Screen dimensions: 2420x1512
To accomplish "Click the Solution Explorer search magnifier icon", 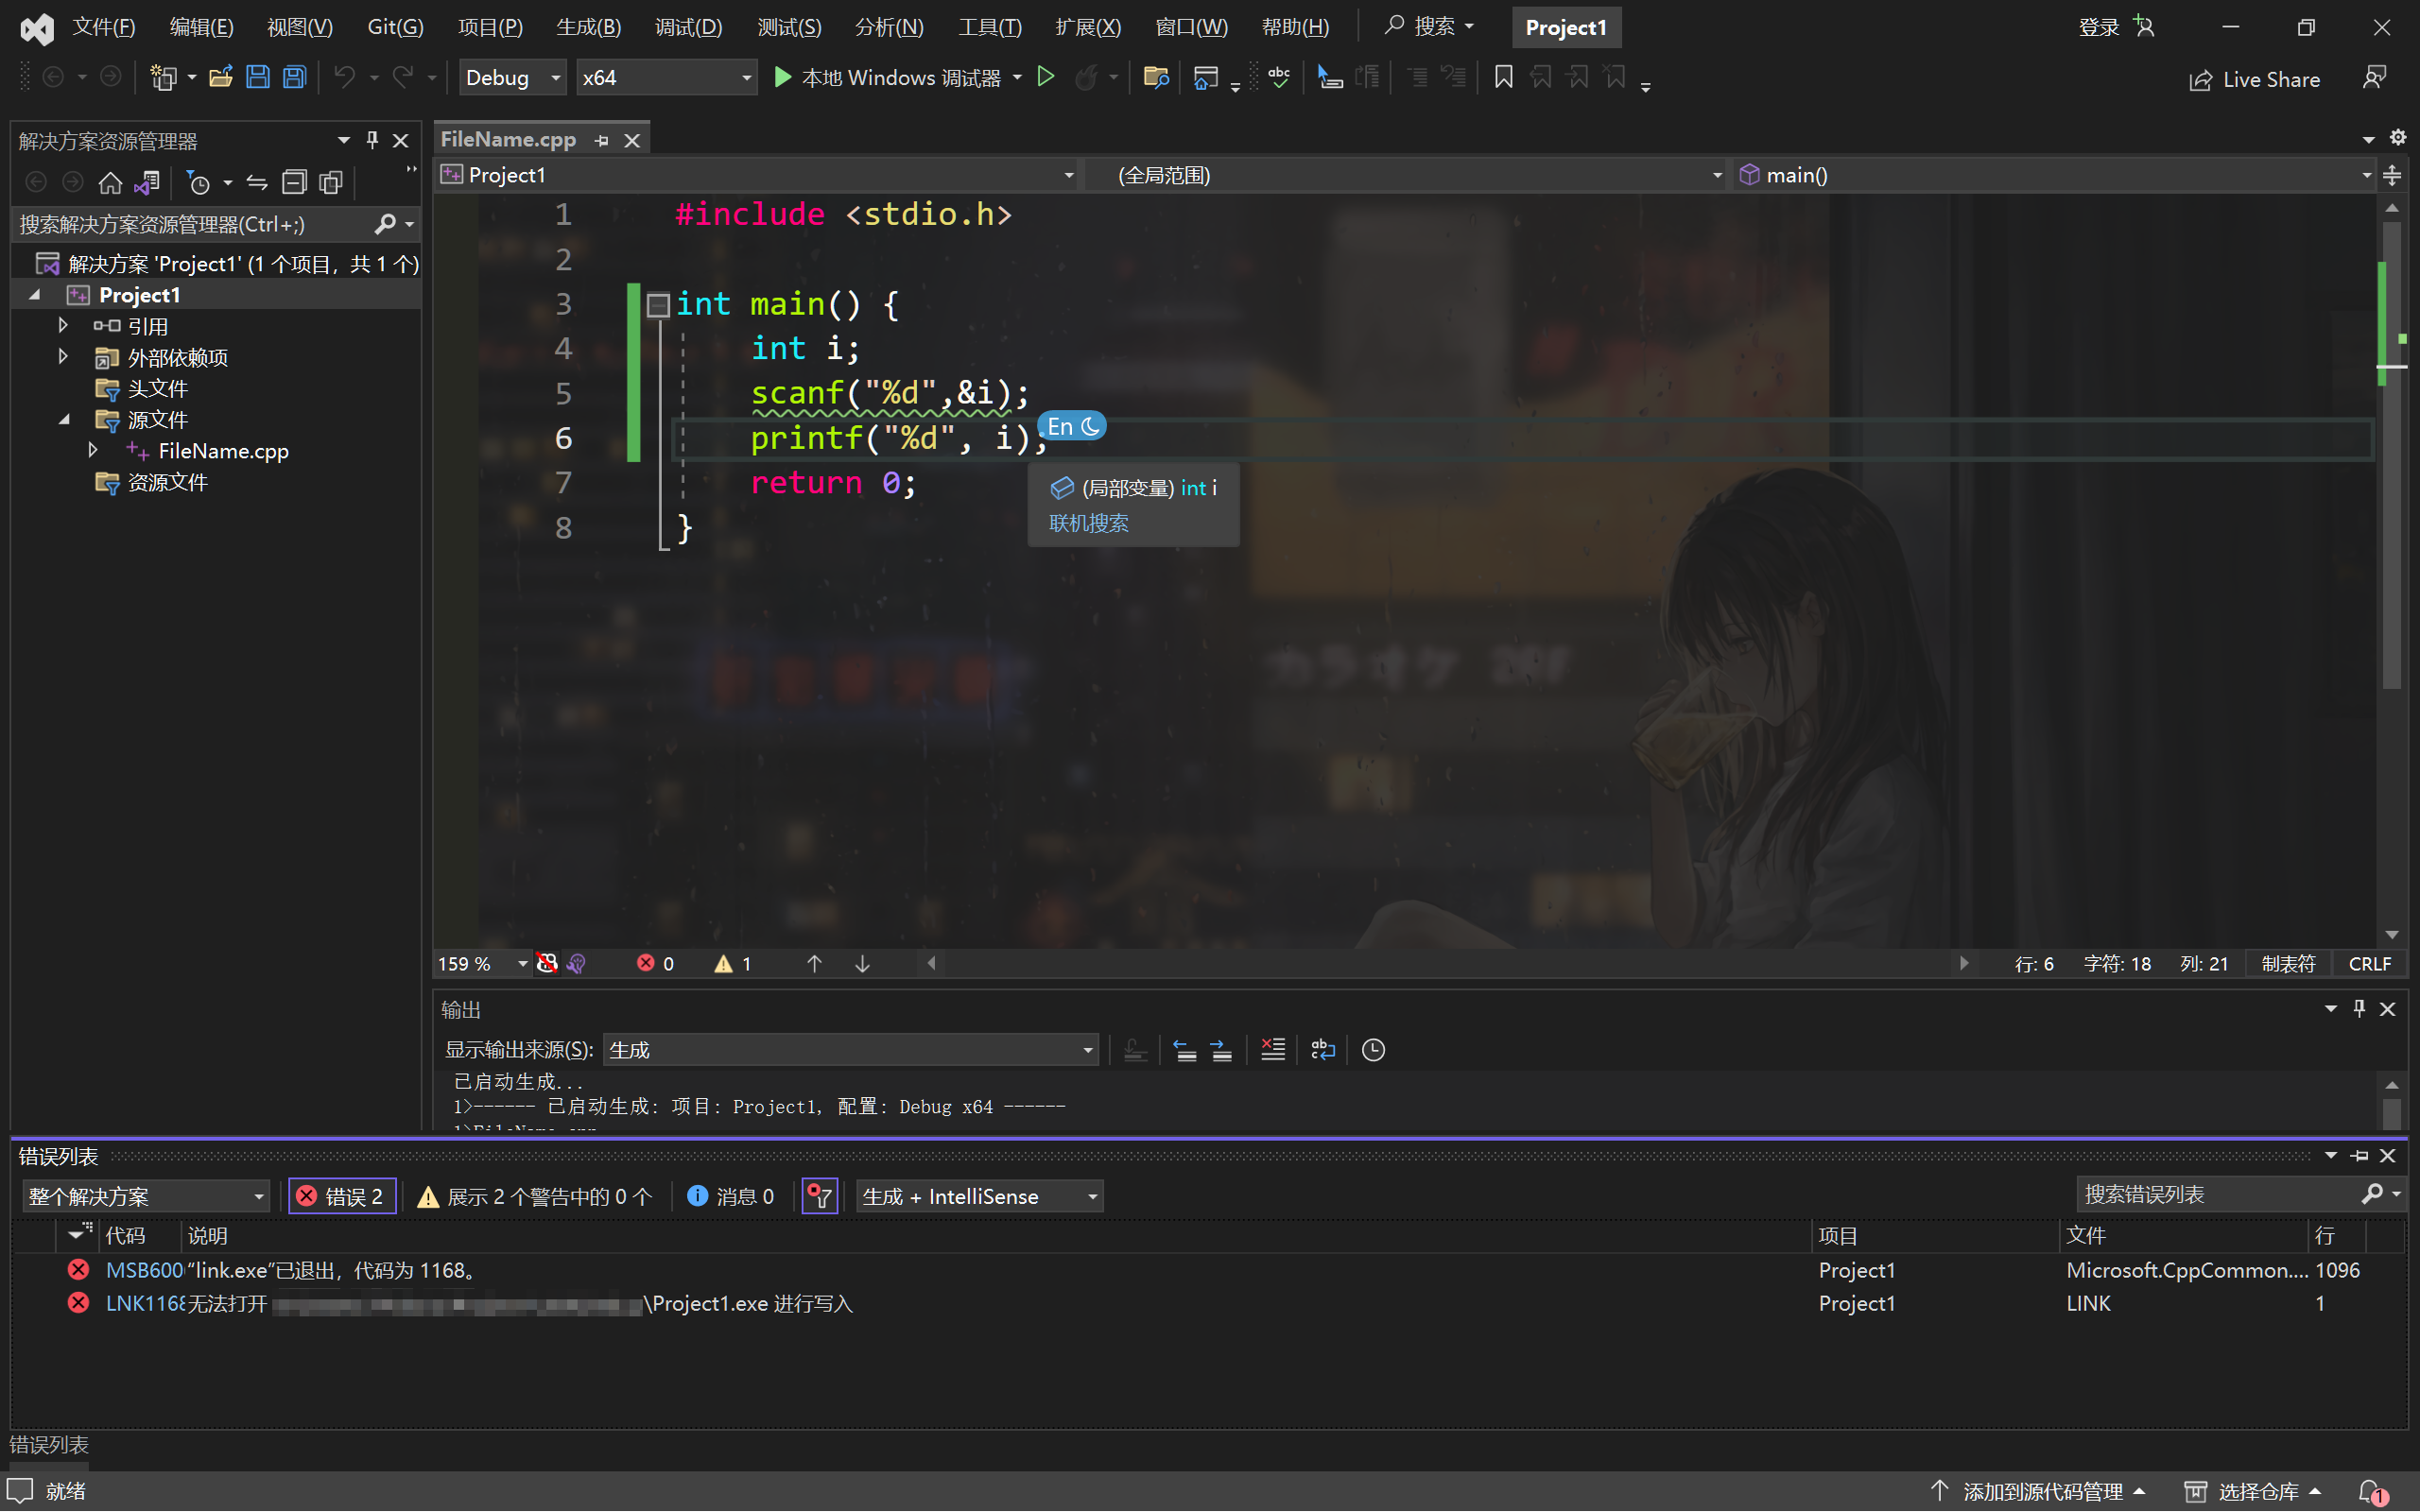I will tap(384, 224).
